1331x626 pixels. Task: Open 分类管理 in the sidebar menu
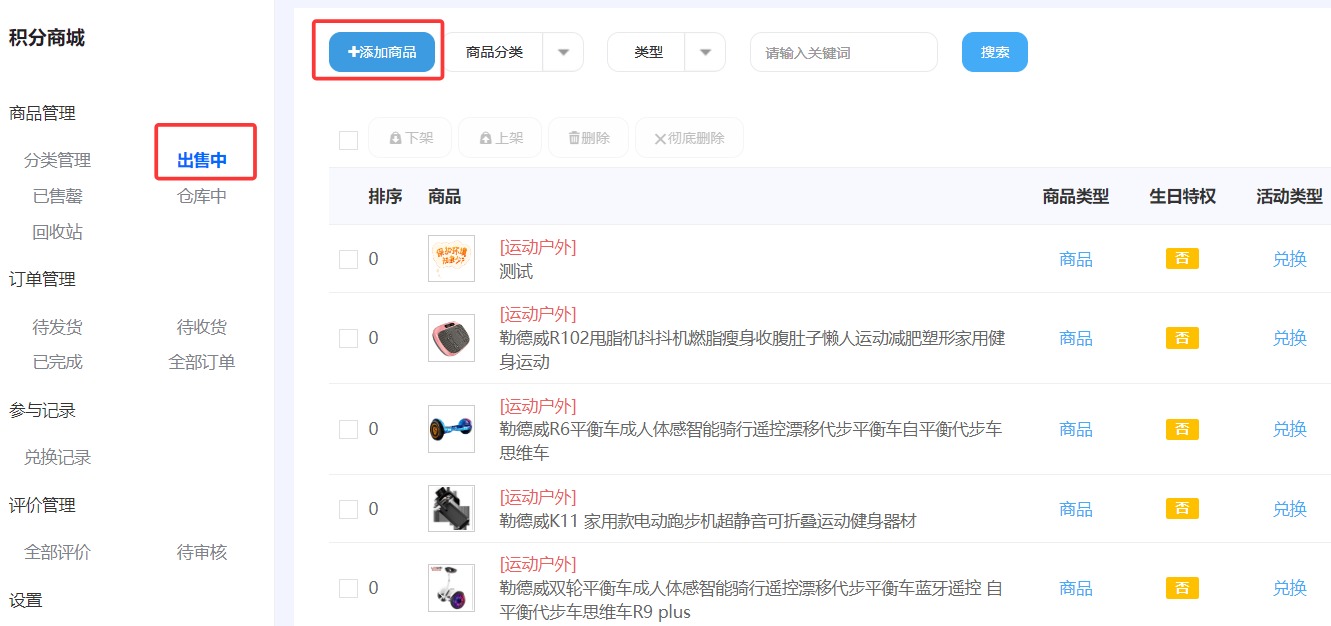pyautogui.click(x=57, y=160)
